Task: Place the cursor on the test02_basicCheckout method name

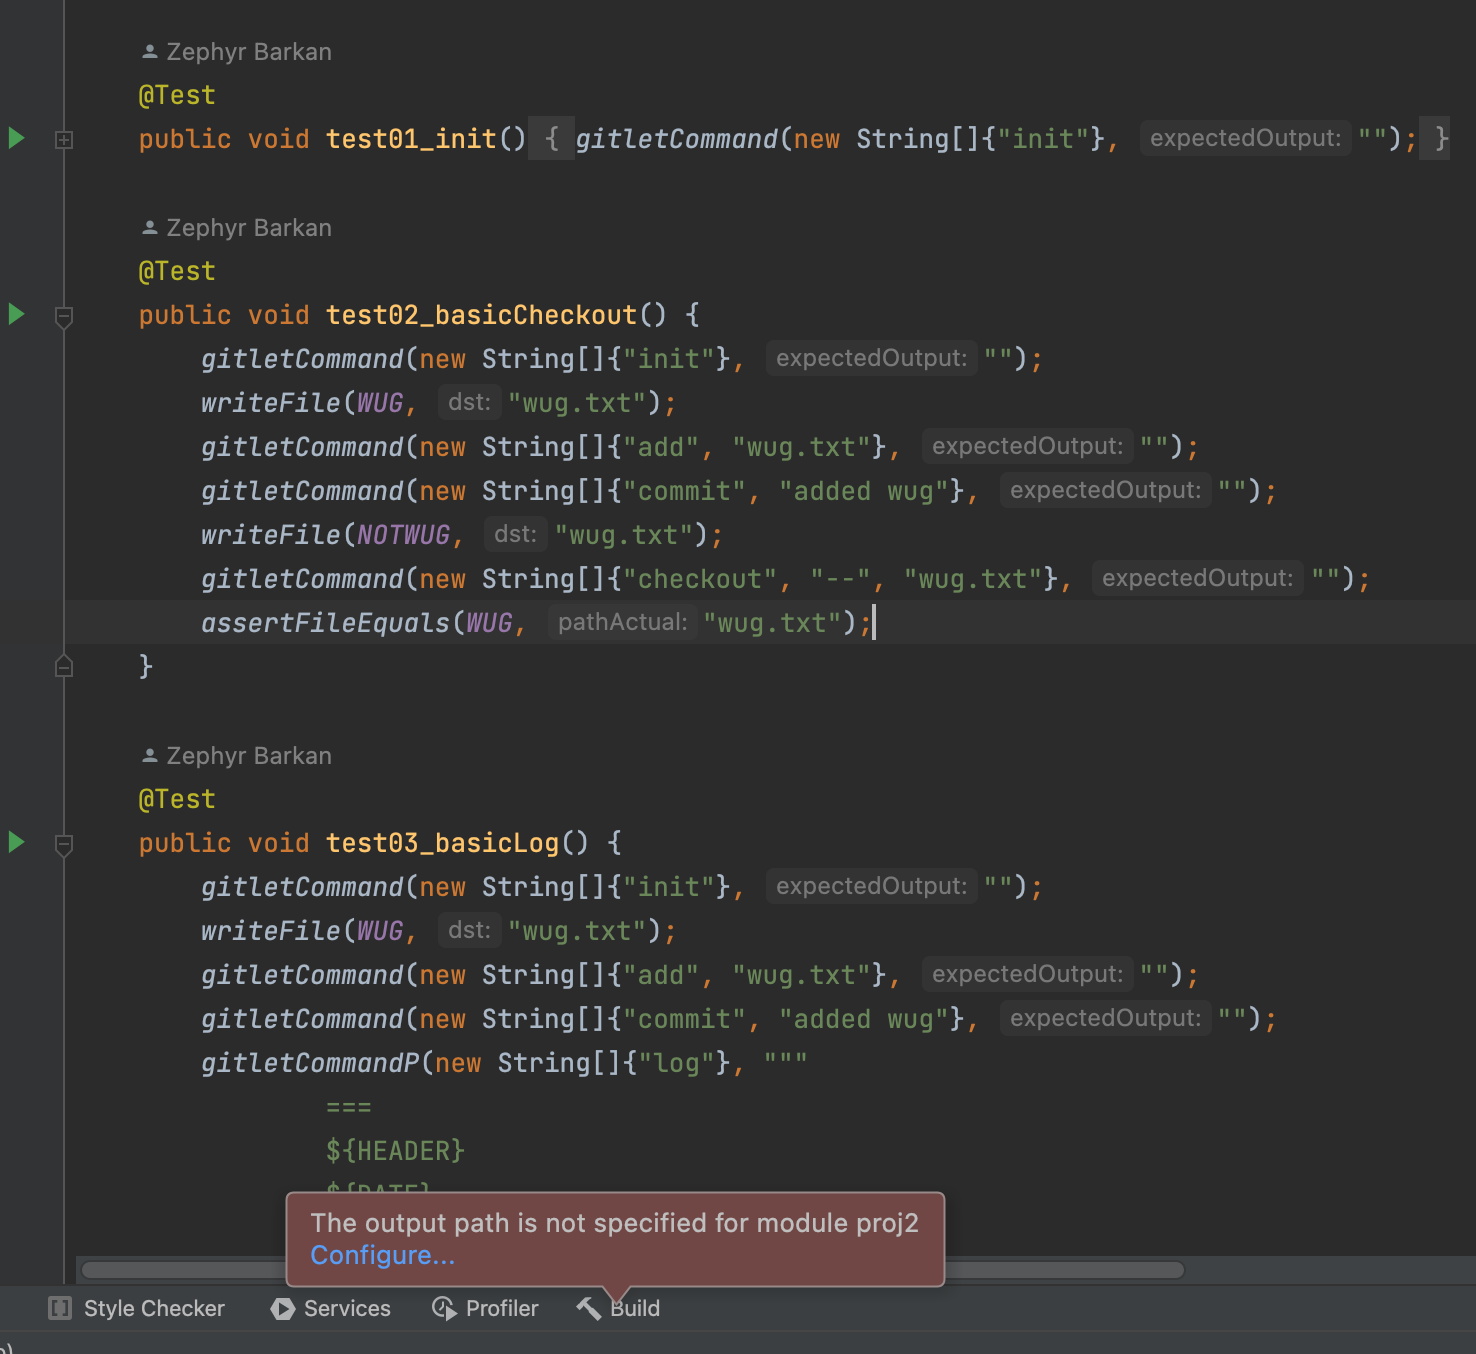Action: click(x=481, y=315)
